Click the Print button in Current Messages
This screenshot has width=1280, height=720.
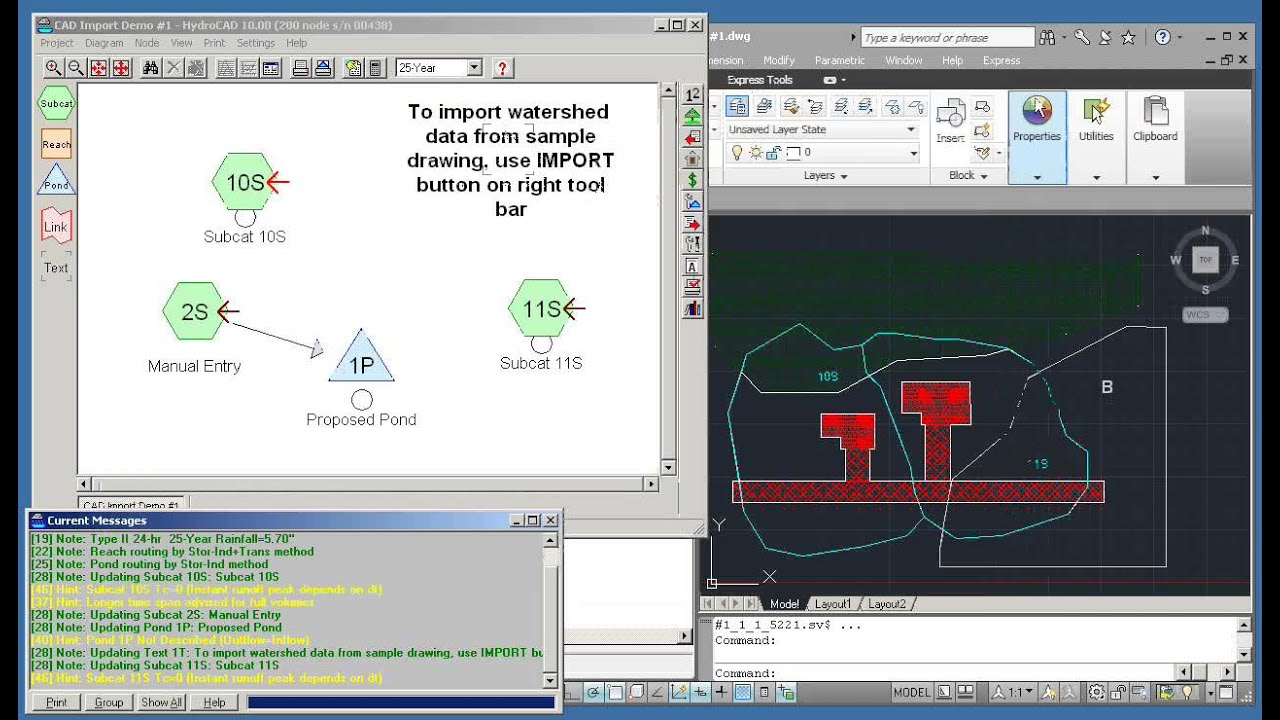click(x=57, y=702)
